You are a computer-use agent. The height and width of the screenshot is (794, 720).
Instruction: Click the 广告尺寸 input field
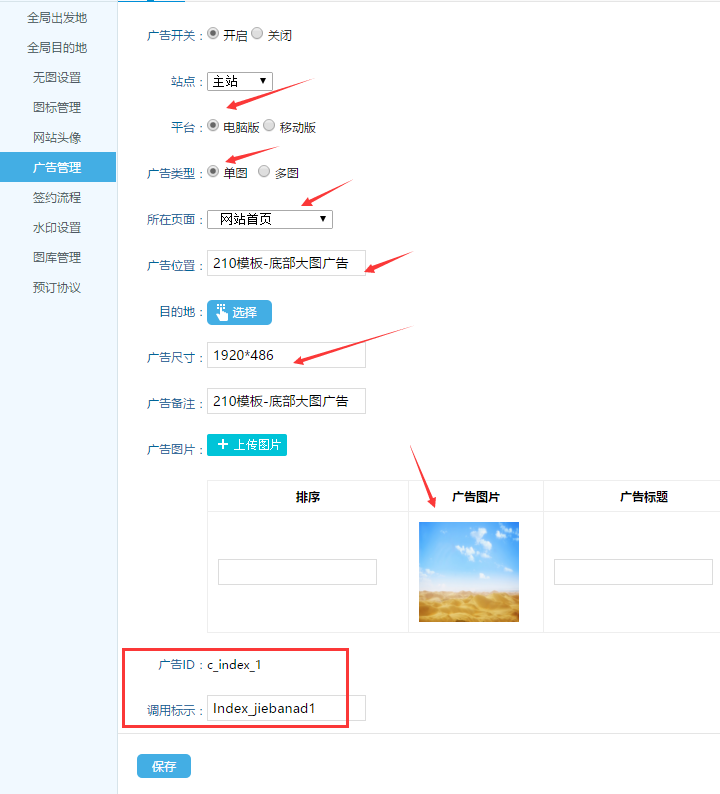coord(286,355)
